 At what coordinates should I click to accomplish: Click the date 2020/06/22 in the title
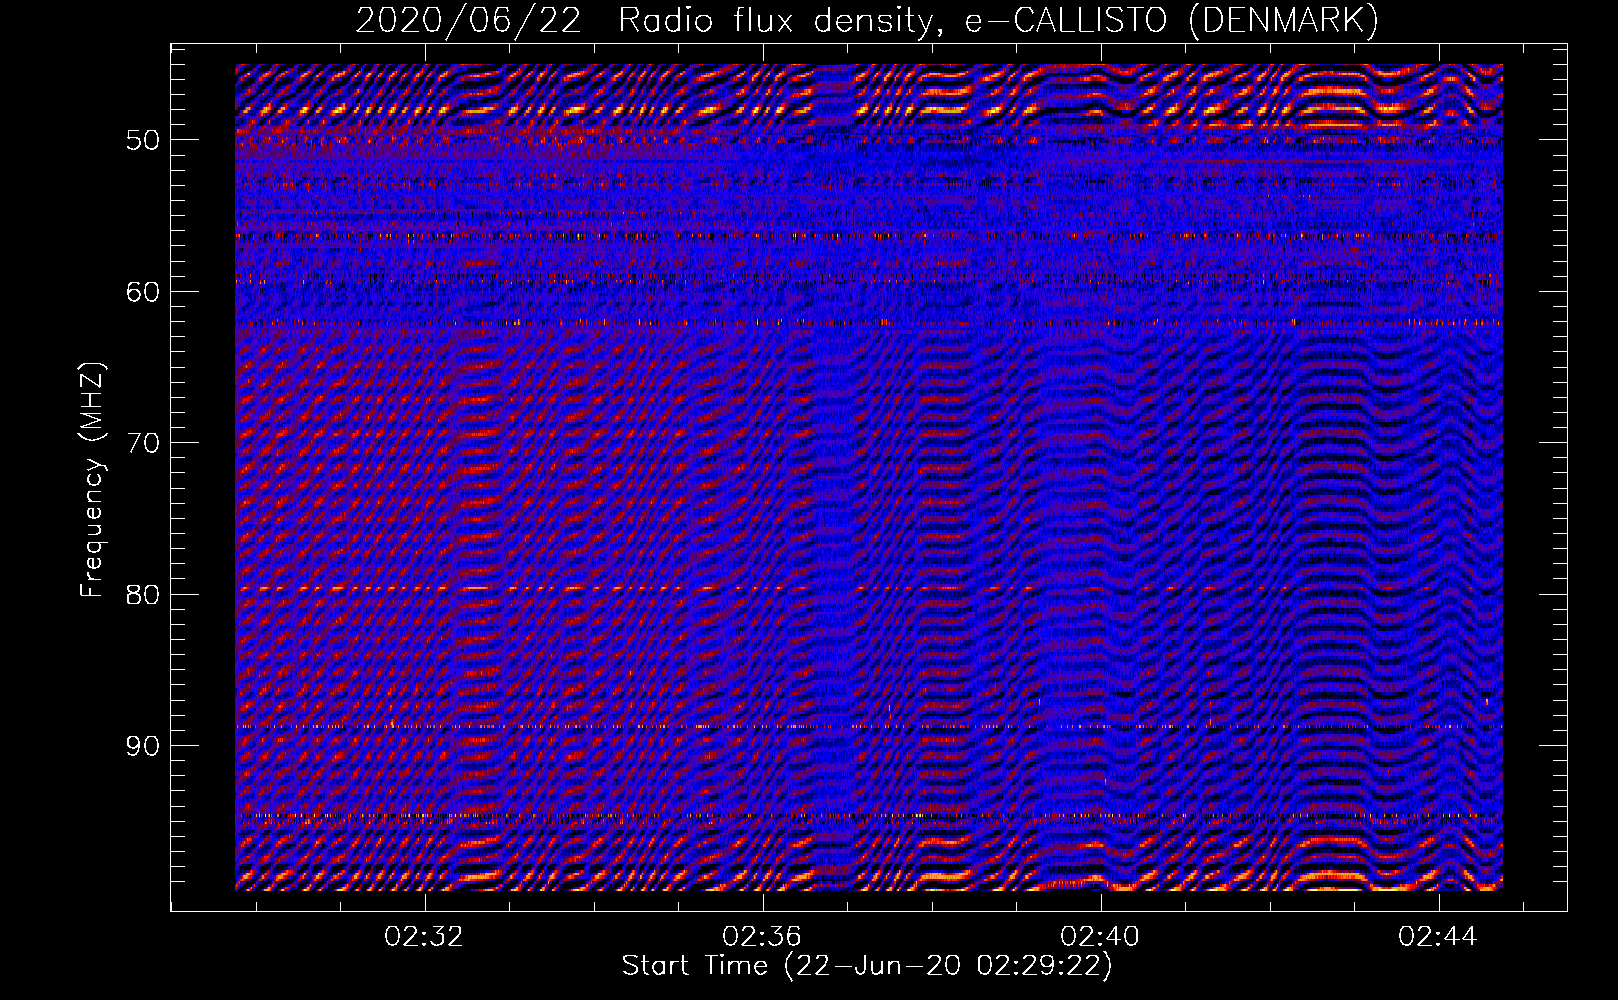click(x=468, y=20)
